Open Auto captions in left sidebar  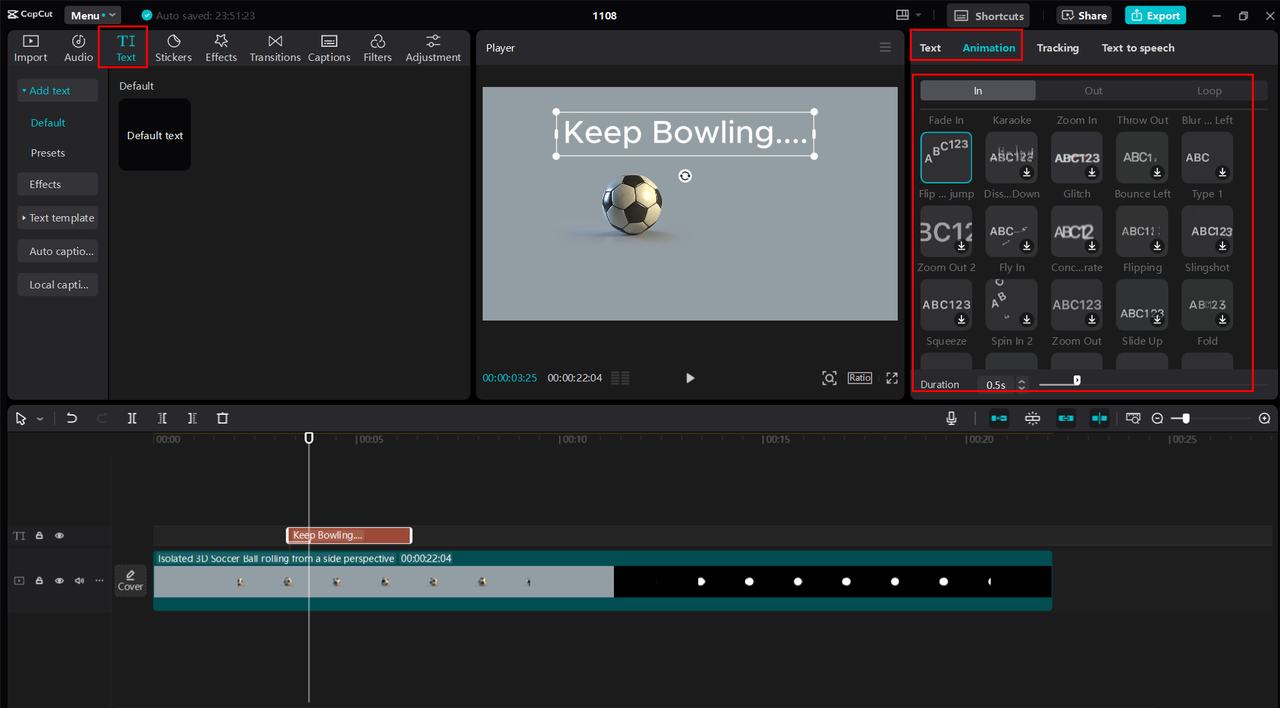click(57, 251)
